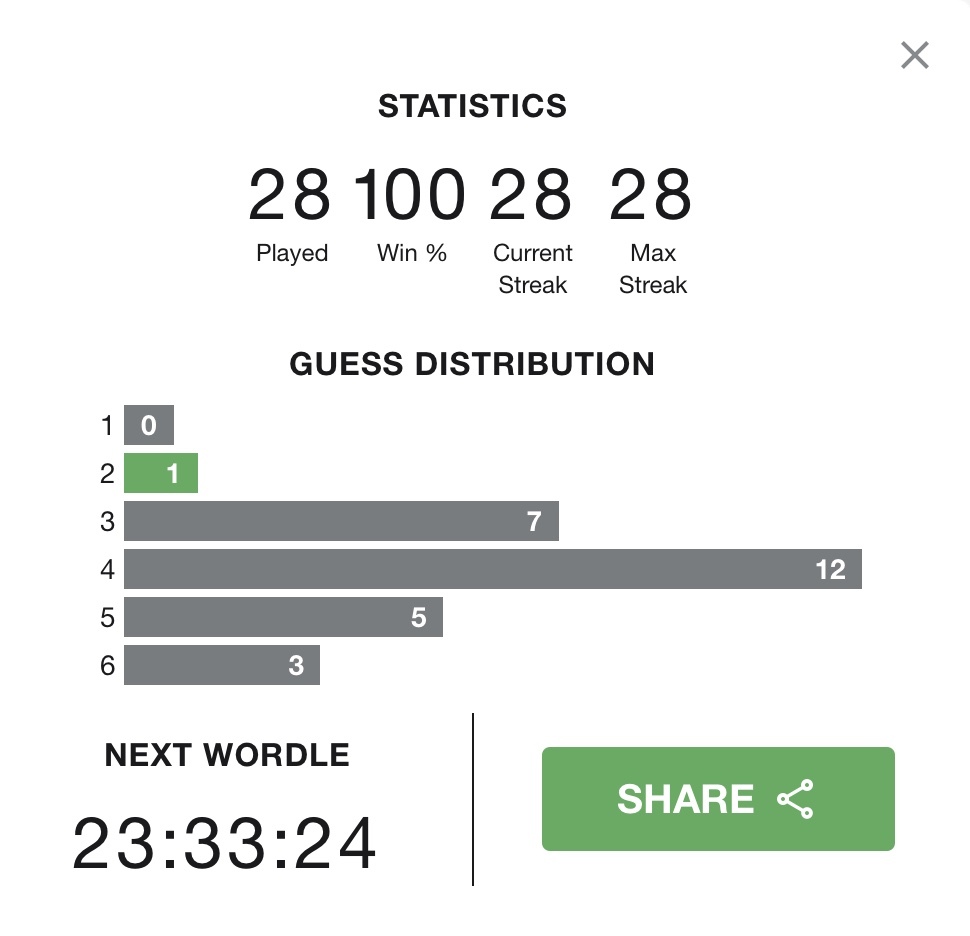Click the 100 Win % value
970x936 pixels.
coord(411,196)
